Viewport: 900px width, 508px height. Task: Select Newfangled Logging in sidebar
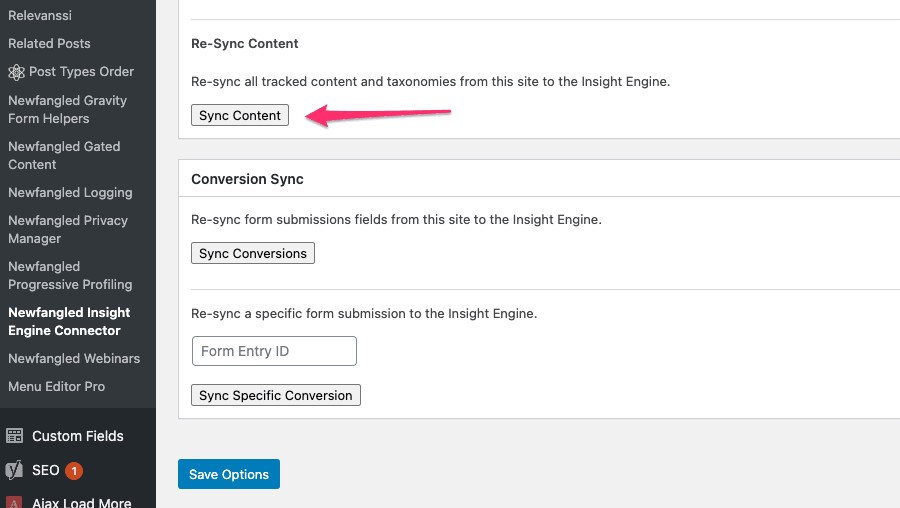pyautogui.click(x=70, y=192)
